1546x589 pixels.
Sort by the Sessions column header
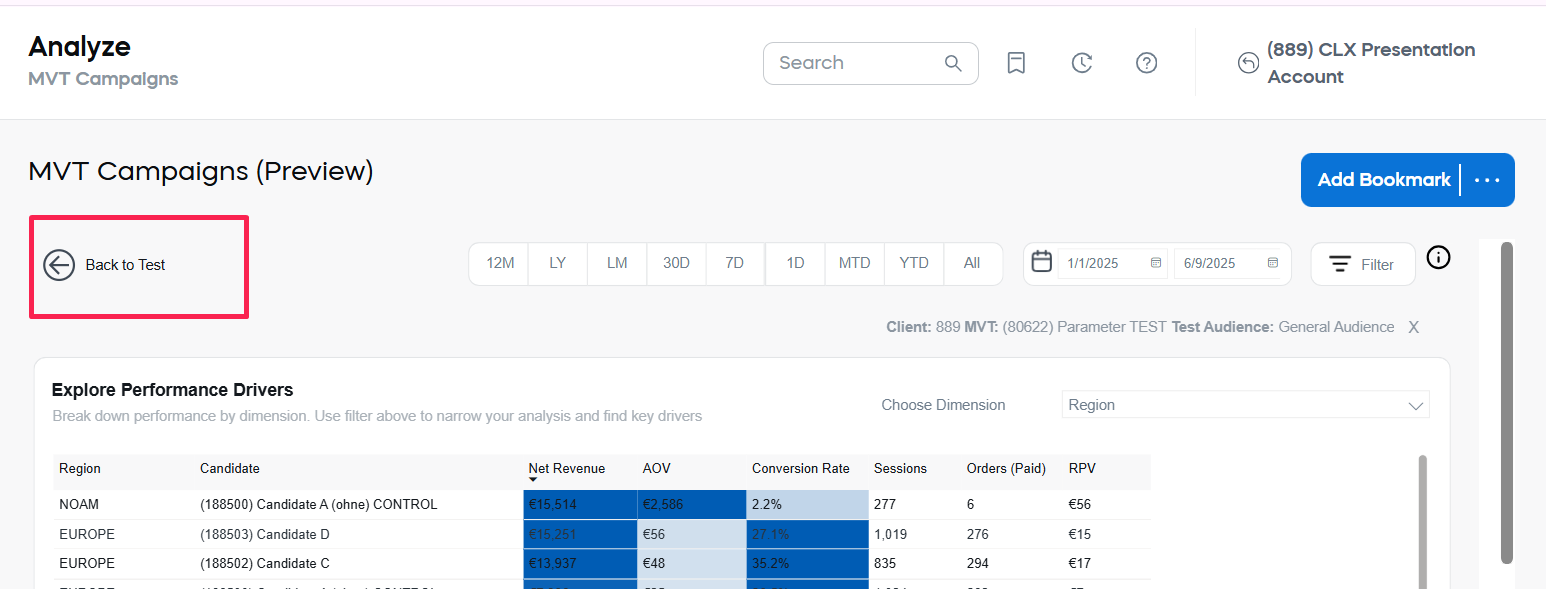pyautogui.click(x=900, y=468)
